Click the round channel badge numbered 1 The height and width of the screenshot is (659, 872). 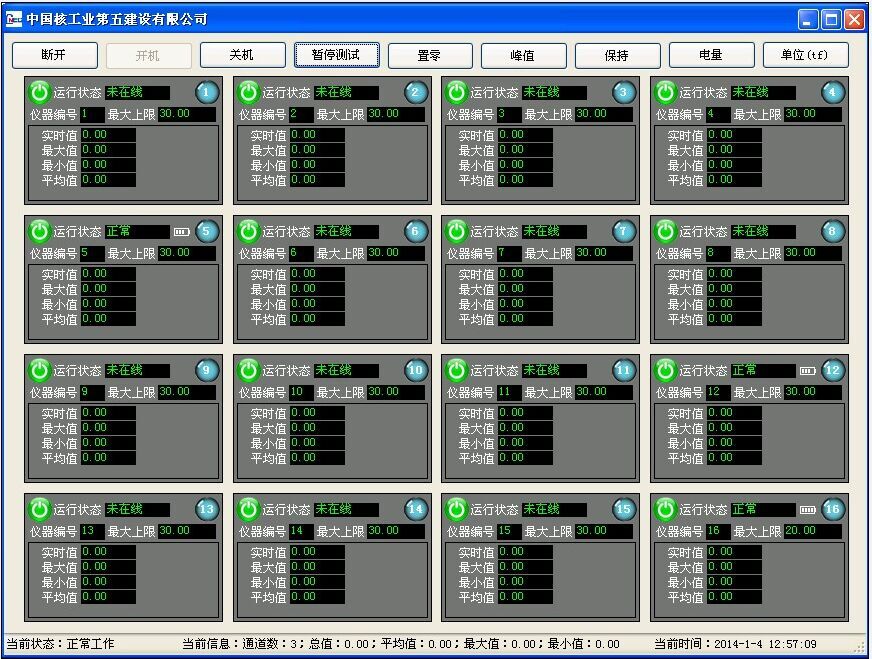[x=206, y=92]
